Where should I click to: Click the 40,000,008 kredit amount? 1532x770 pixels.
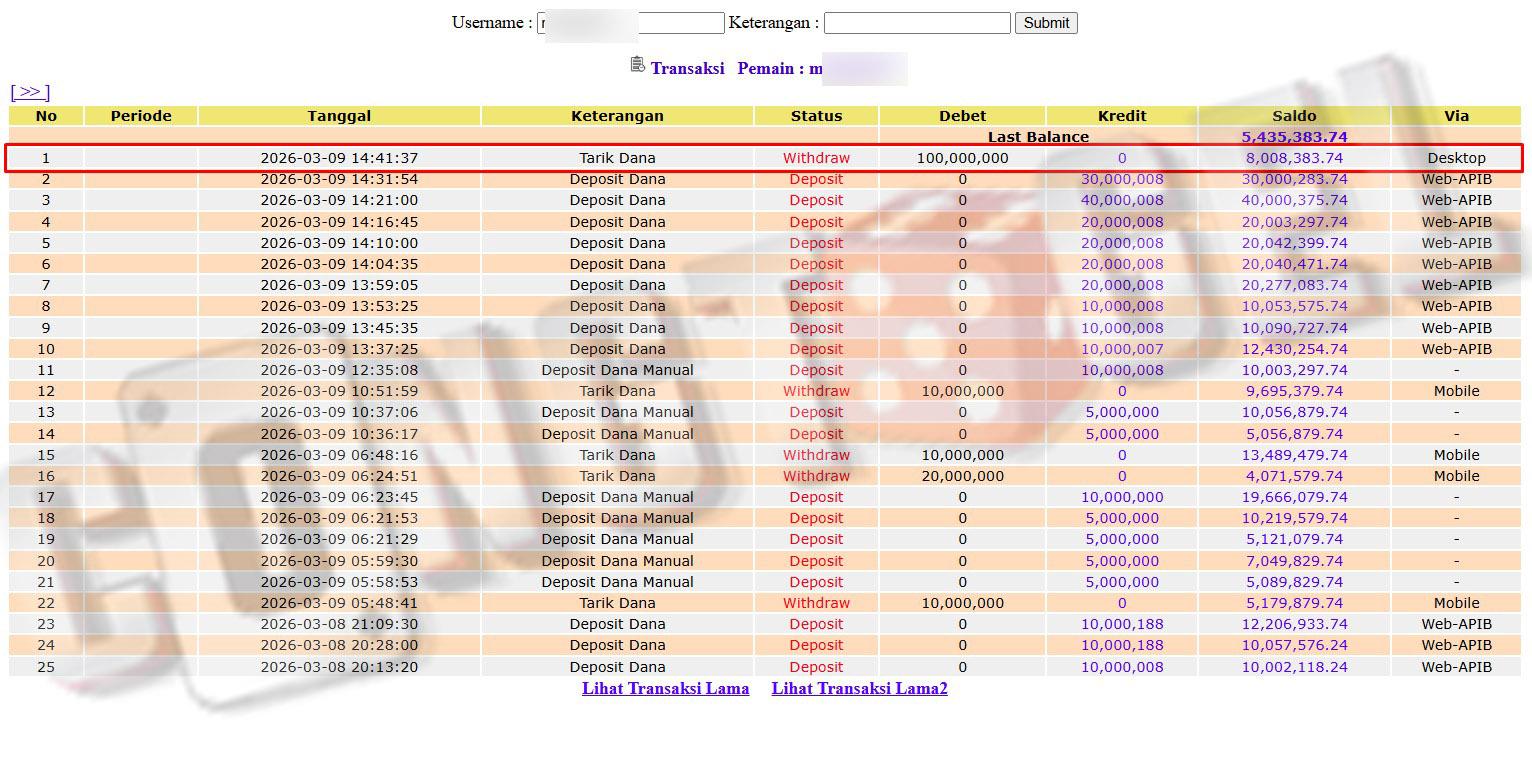point(1121,200)
